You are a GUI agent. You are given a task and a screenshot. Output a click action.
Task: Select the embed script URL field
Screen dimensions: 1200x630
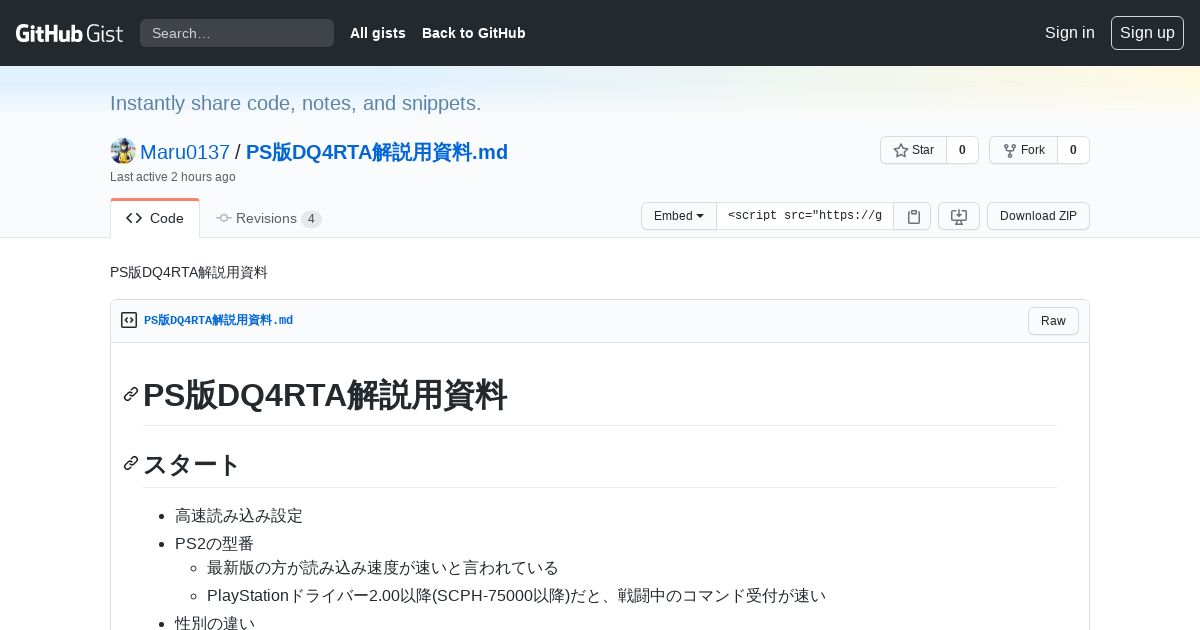pyautogui.click(x=805, y=216)
